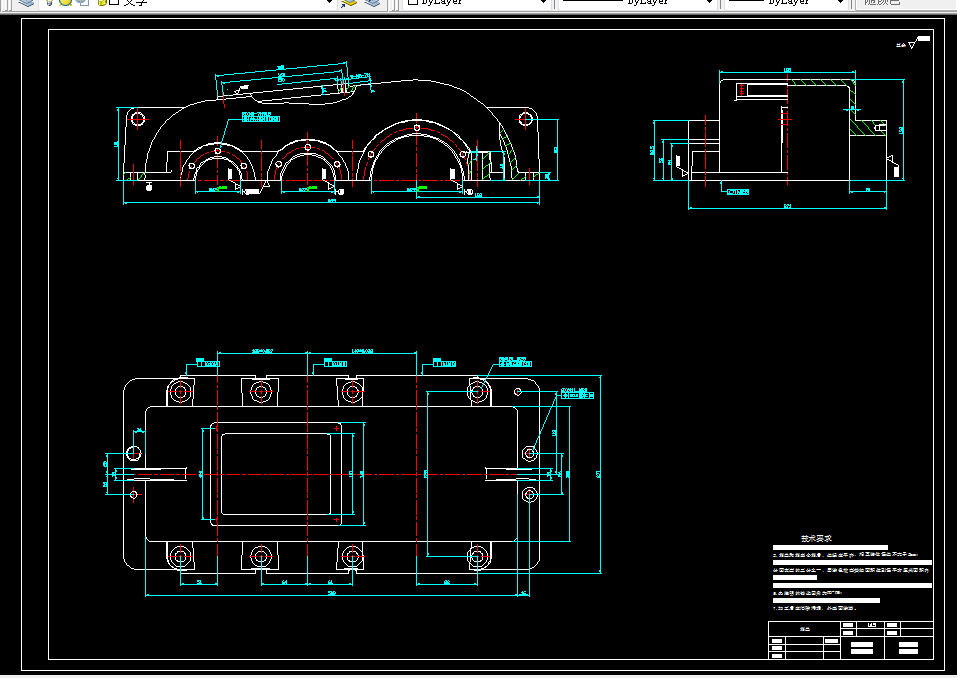Open the lineweight ByLayer dropdown

(x=785, y=3)
